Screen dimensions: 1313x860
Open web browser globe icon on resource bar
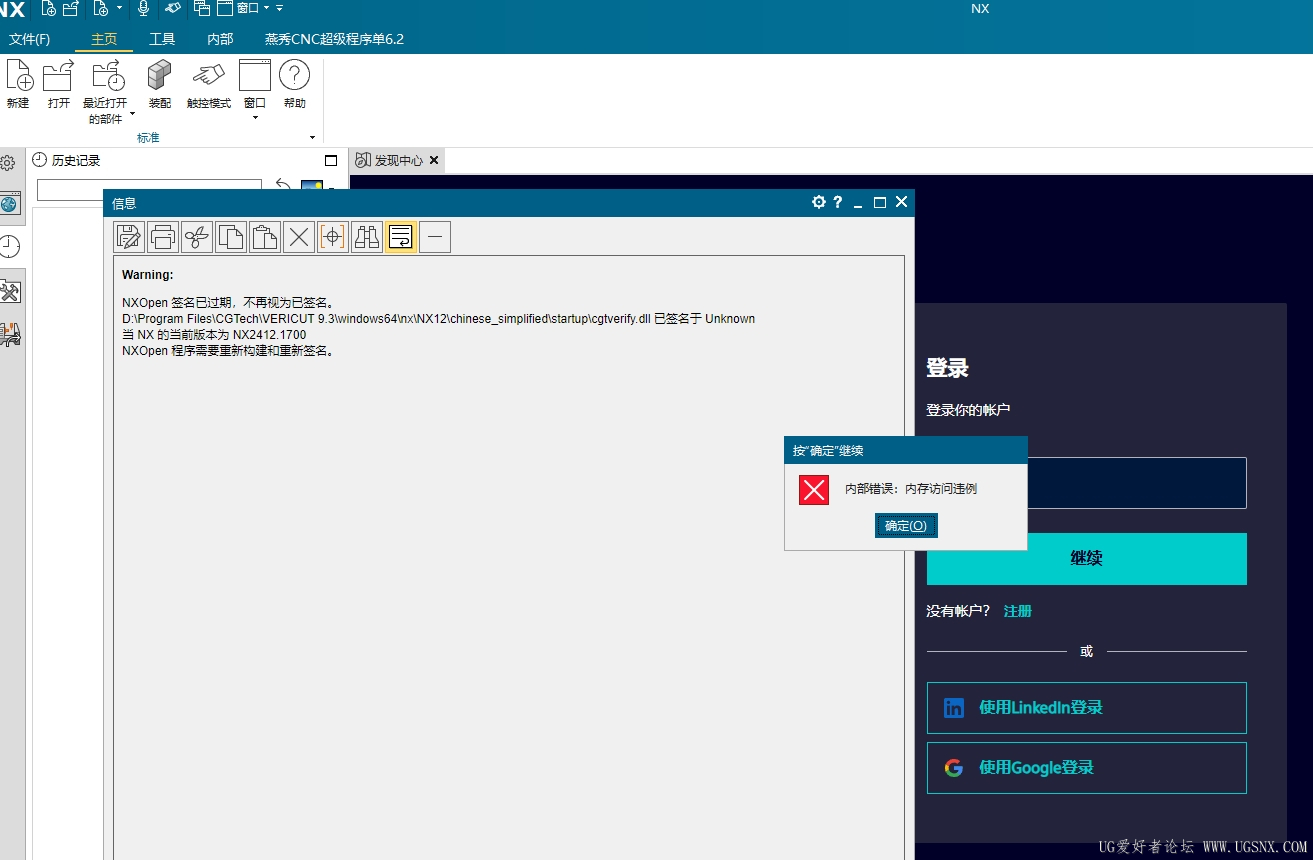[x=9, y=204]
